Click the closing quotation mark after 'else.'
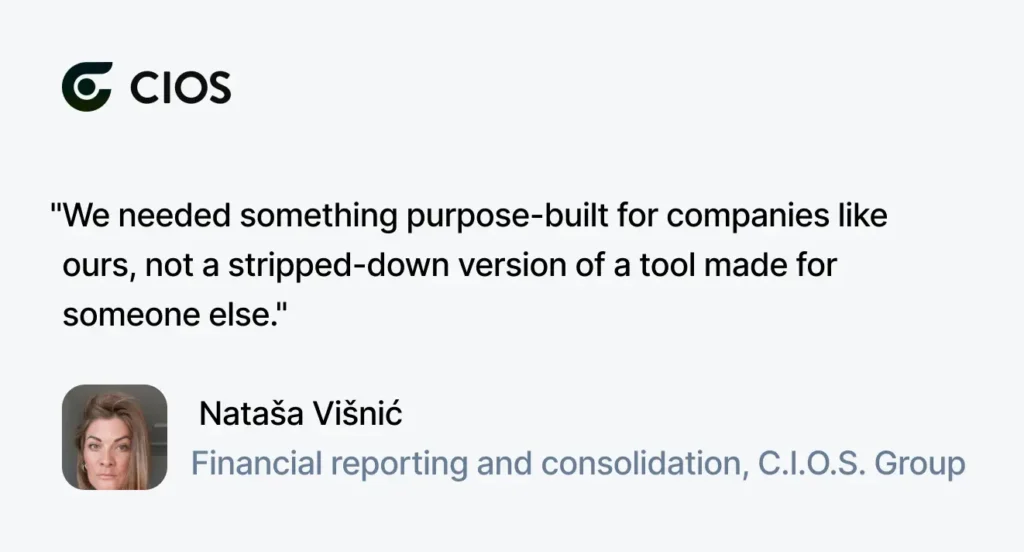Image resolution: width=1024 pixels, height=552 pixels. (x=282, y=308)
